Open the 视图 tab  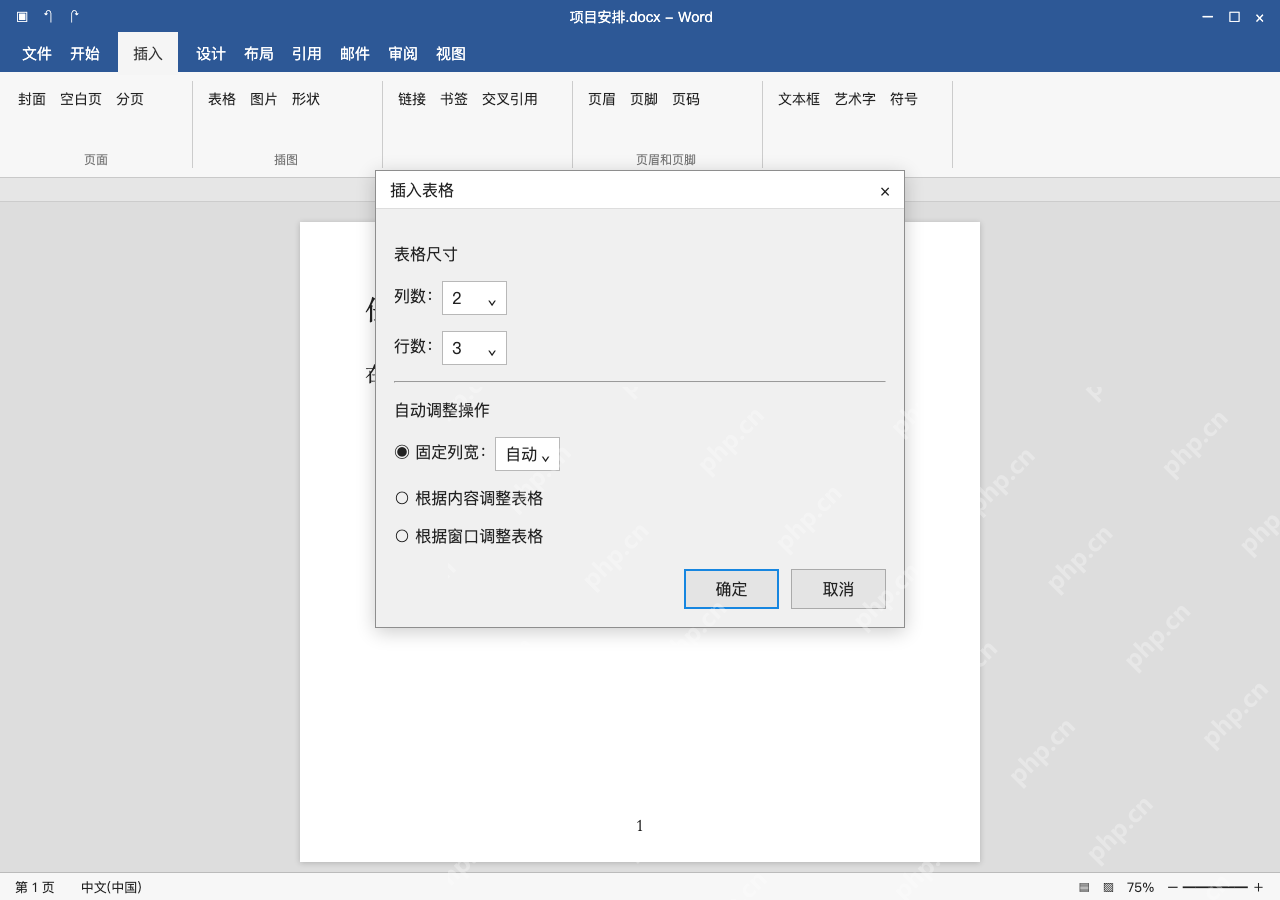(451, 54)
